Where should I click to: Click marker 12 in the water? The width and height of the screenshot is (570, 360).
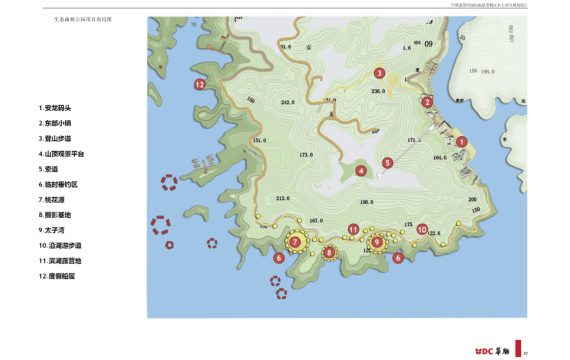[200, 85]
